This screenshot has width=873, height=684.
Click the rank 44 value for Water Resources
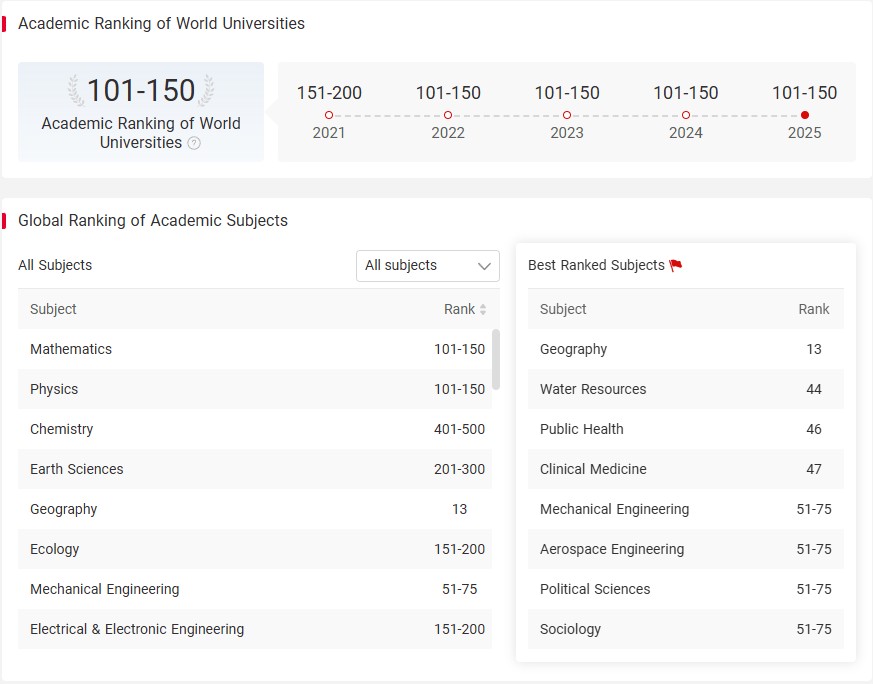pos(813,389)
